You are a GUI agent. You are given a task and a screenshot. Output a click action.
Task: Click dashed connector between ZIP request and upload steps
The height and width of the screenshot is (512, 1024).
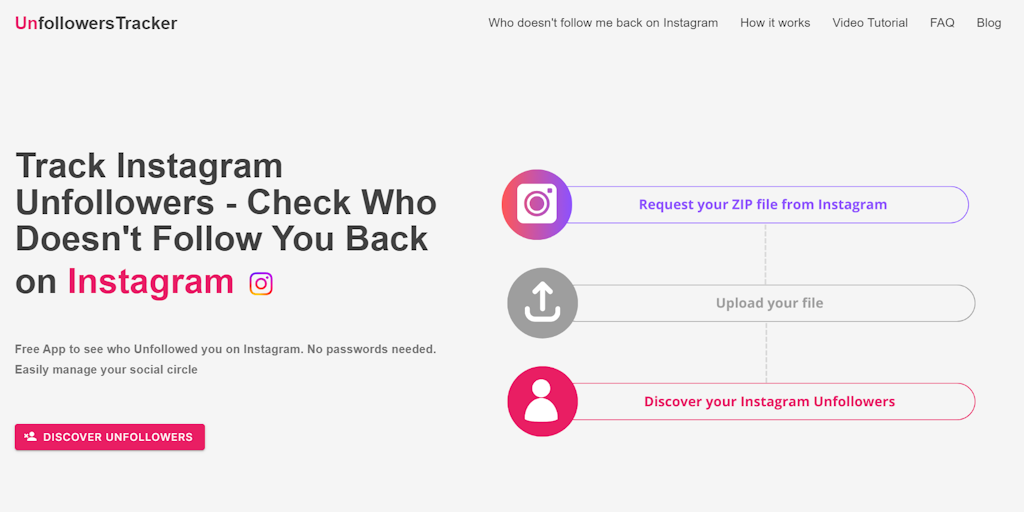pos(766,254)
